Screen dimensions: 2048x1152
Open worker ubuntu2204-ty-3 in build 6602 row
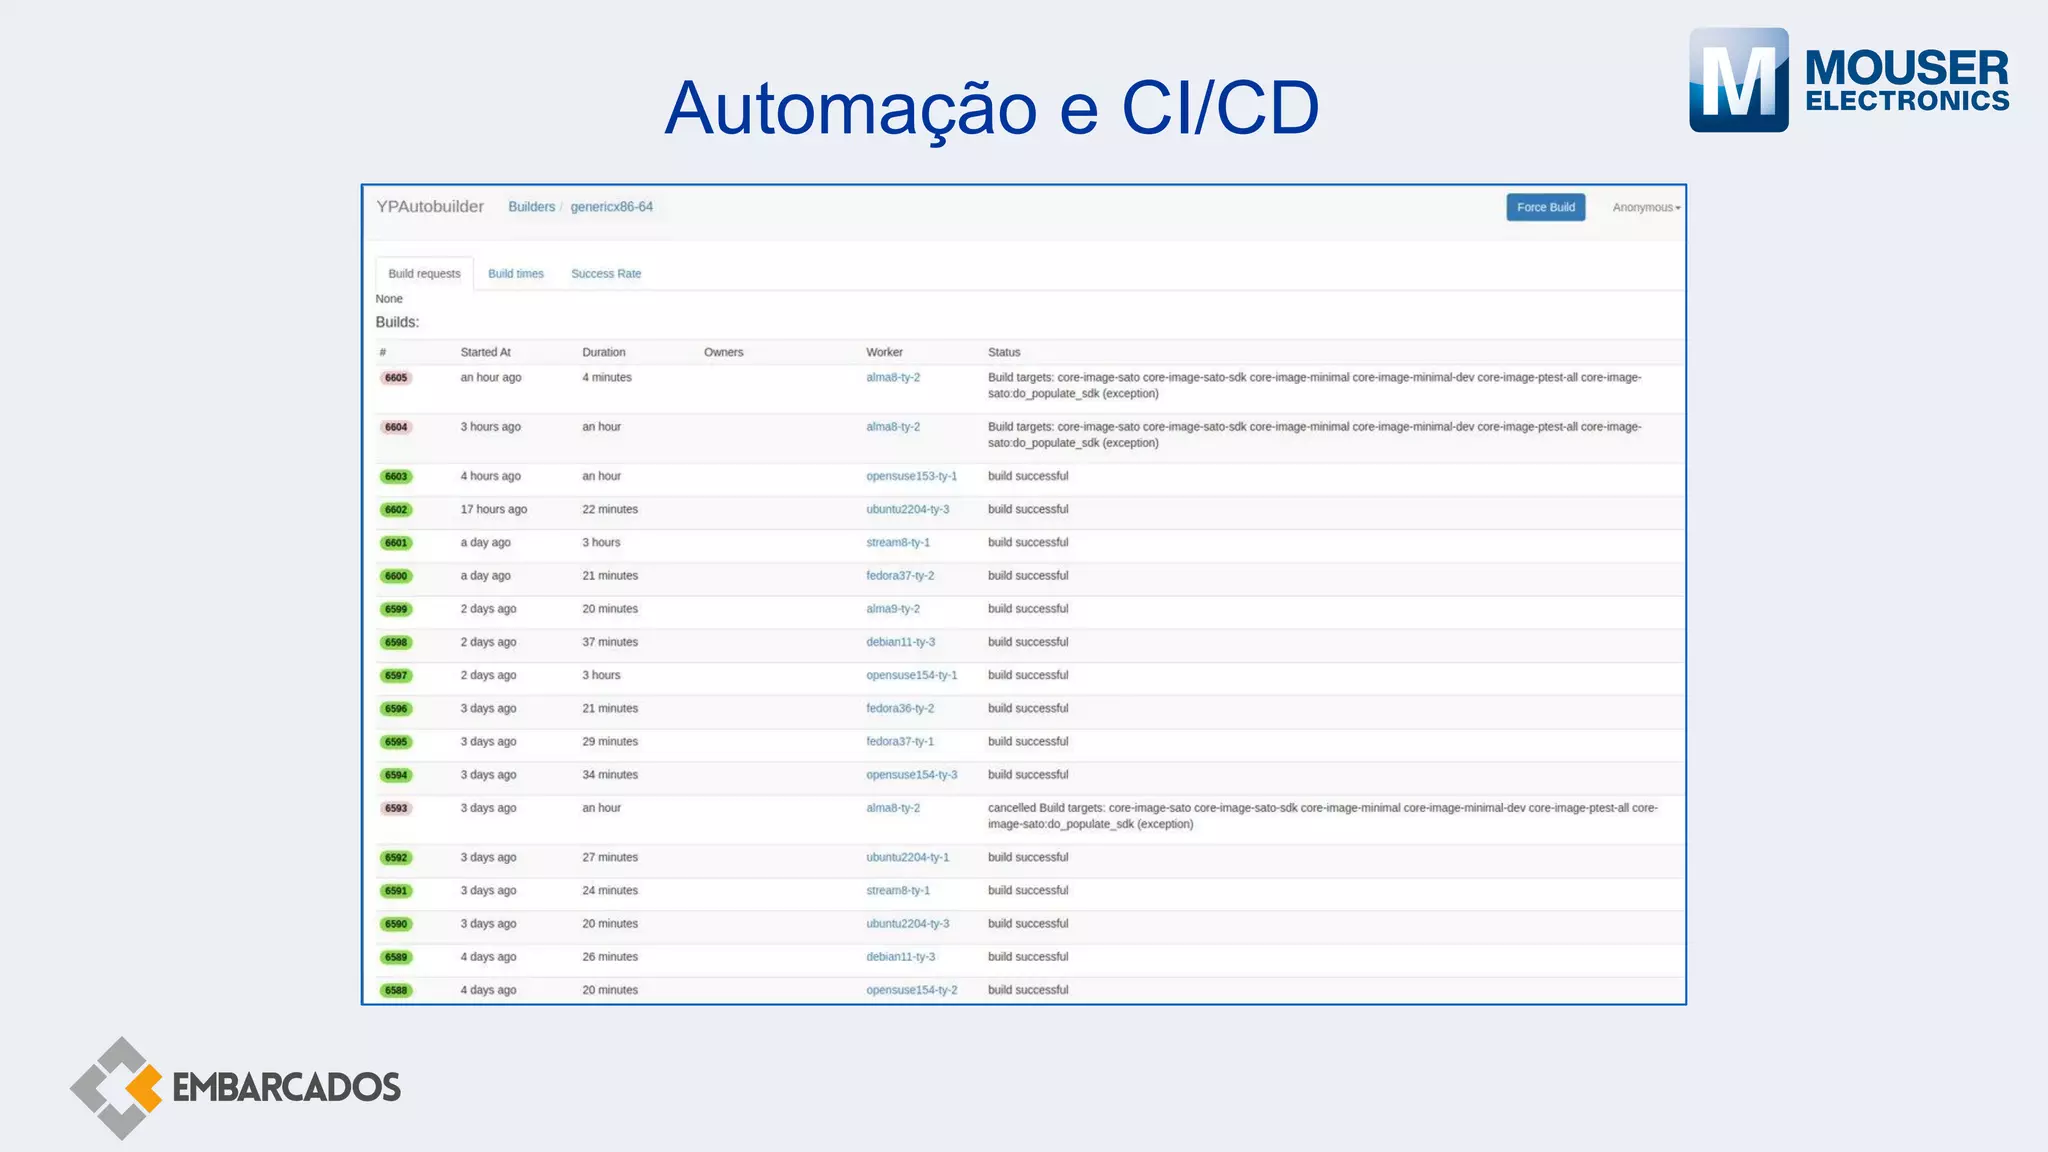(907, 509)
